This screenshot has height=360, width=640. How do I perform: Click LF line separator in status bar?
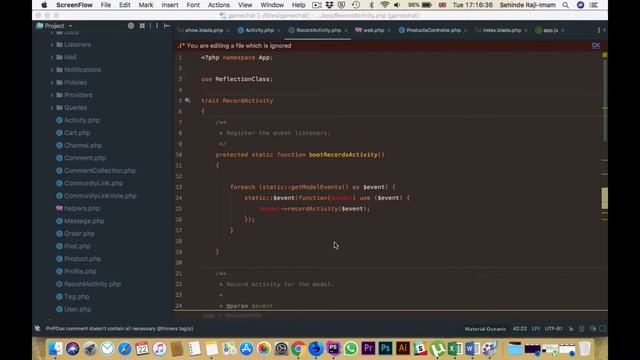click(536, 329)
